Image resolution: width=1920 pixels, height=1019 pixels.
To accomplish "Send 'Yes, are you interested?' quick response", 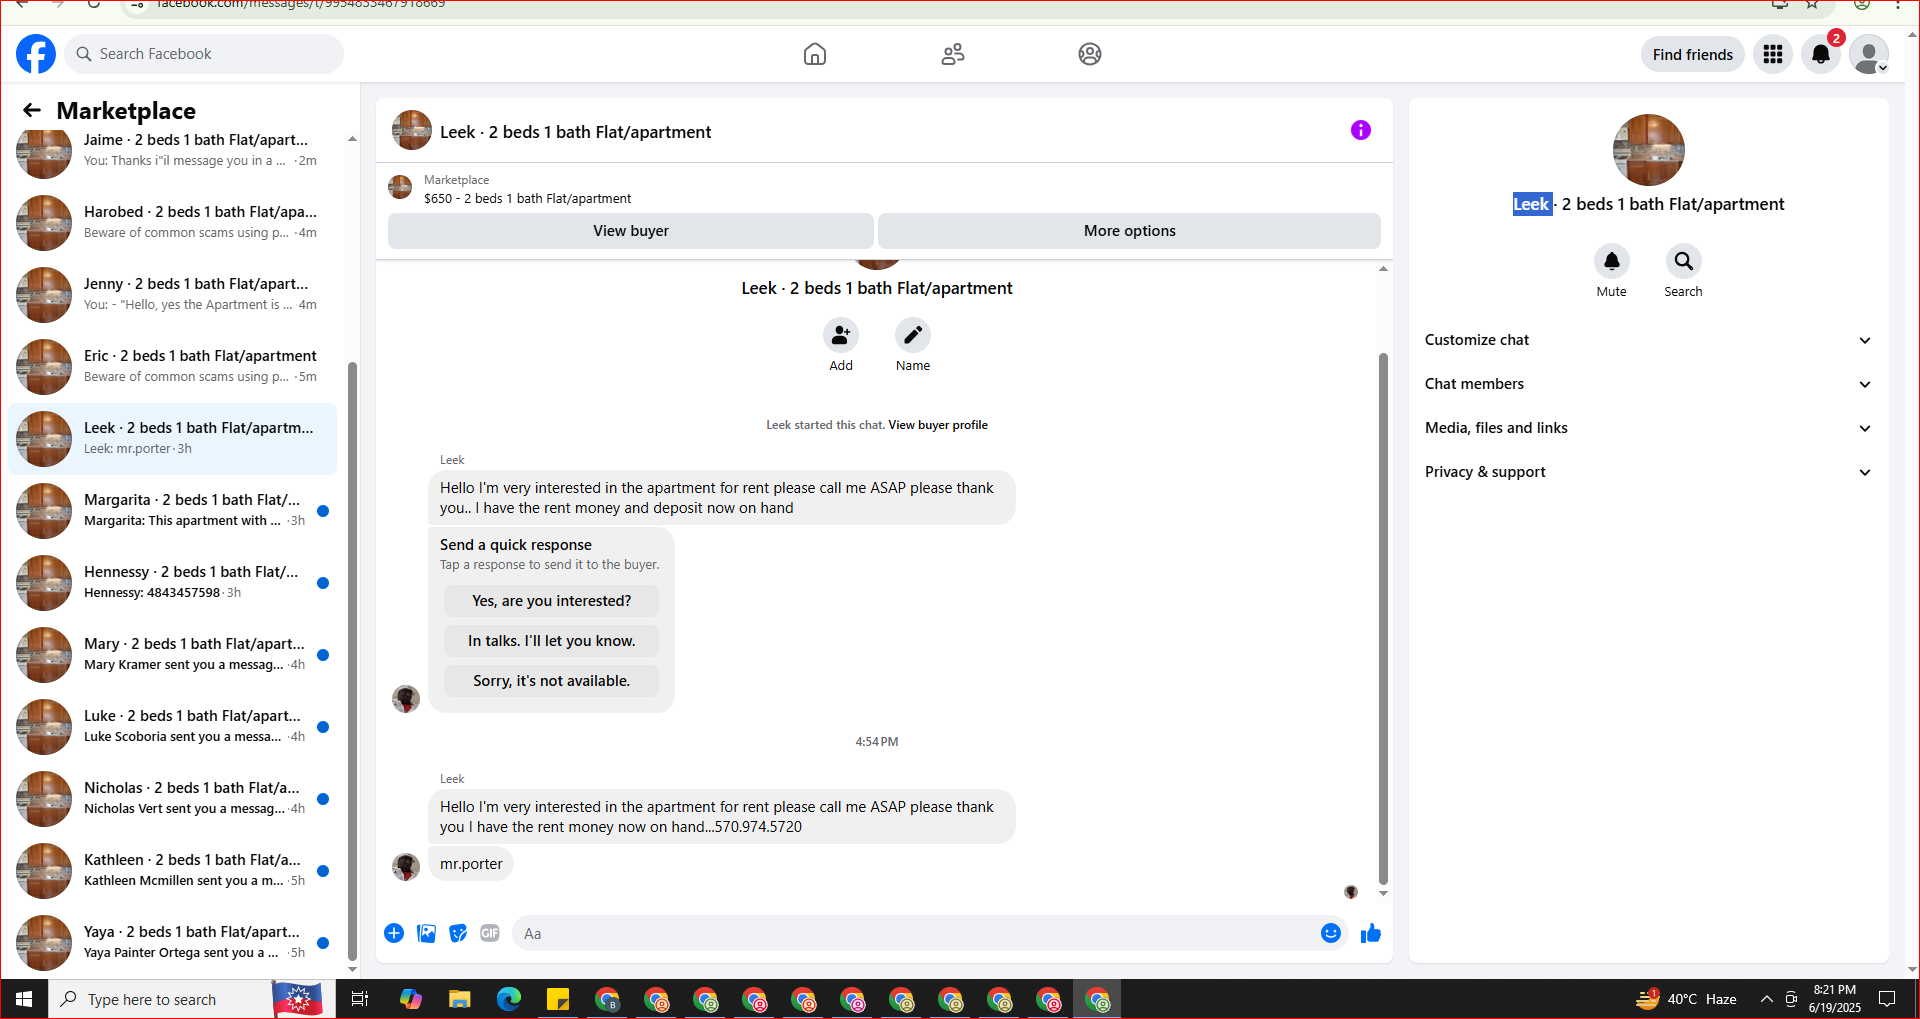I will [x=552, y=601].
